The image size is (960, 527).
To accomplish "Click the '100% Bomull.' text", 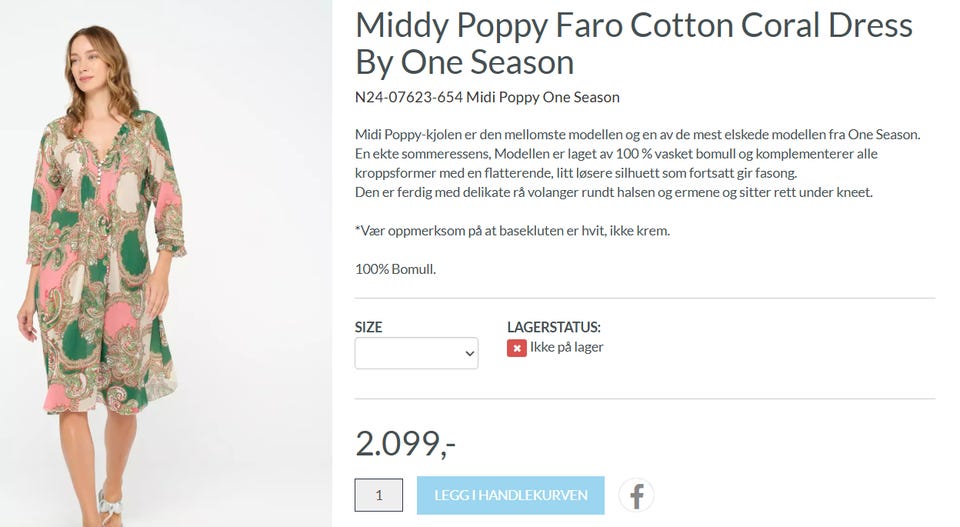I will coord(395,268).
